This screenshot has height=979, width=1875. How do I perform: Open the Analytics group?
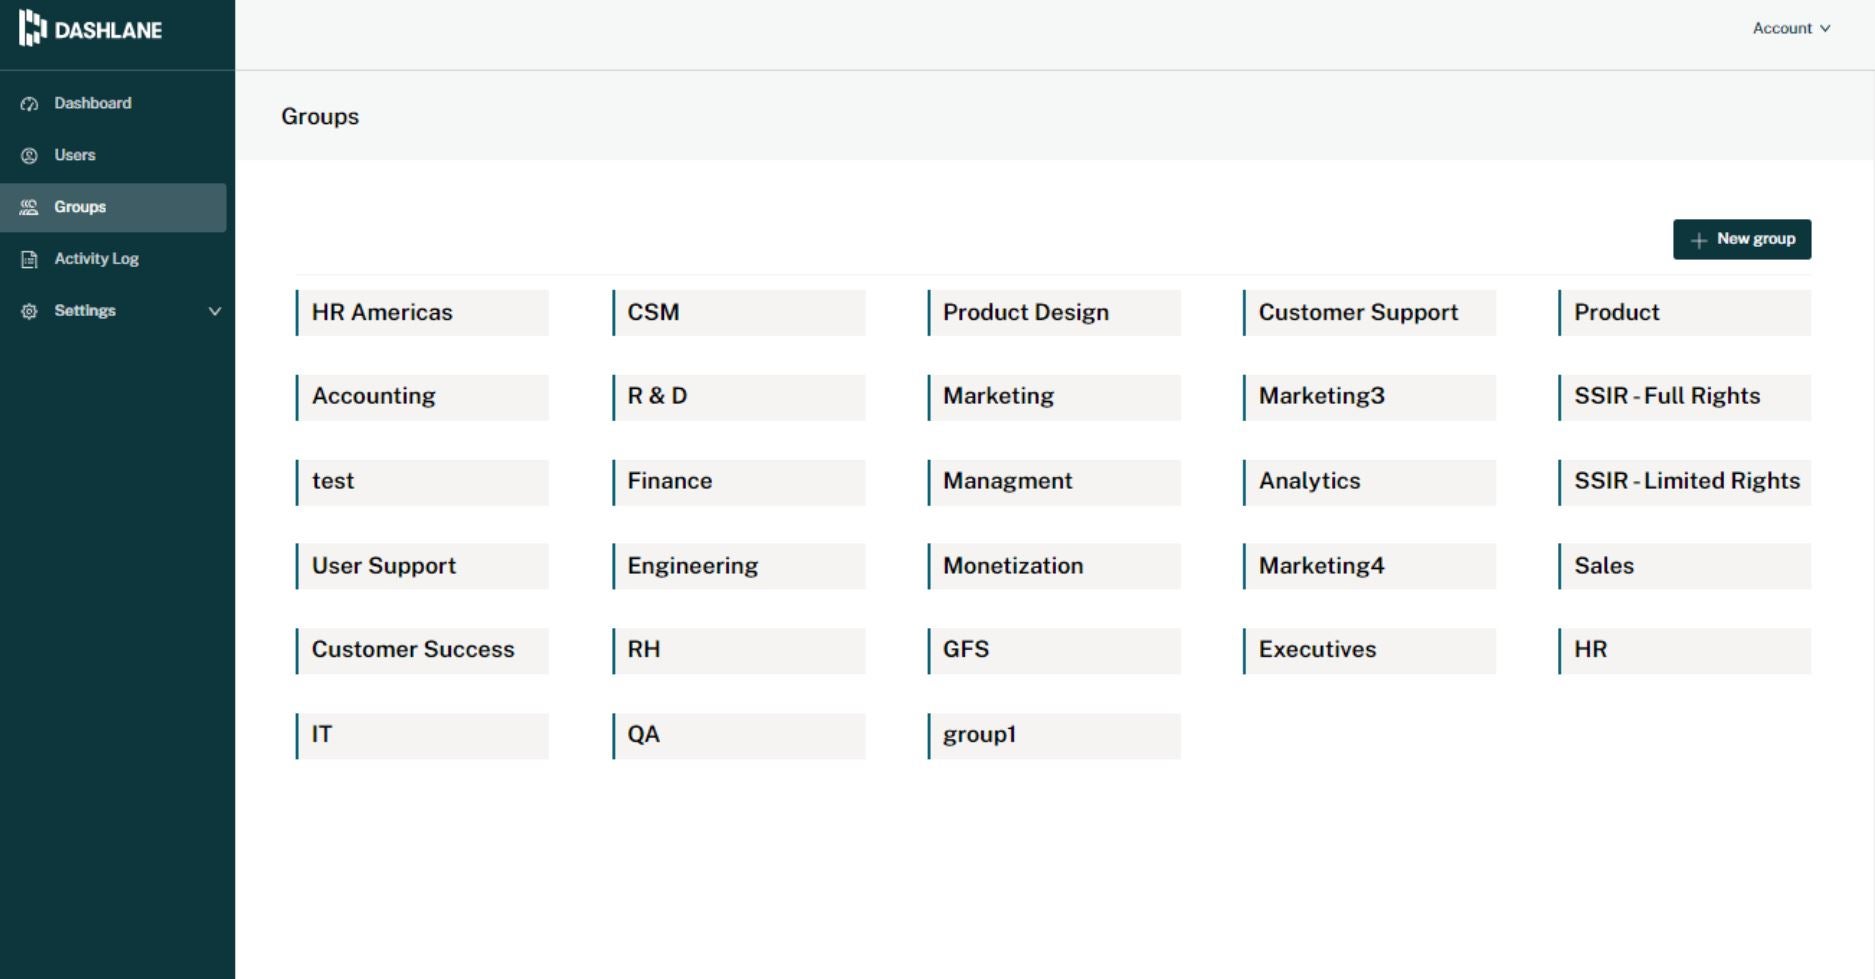coord(1369,482)
